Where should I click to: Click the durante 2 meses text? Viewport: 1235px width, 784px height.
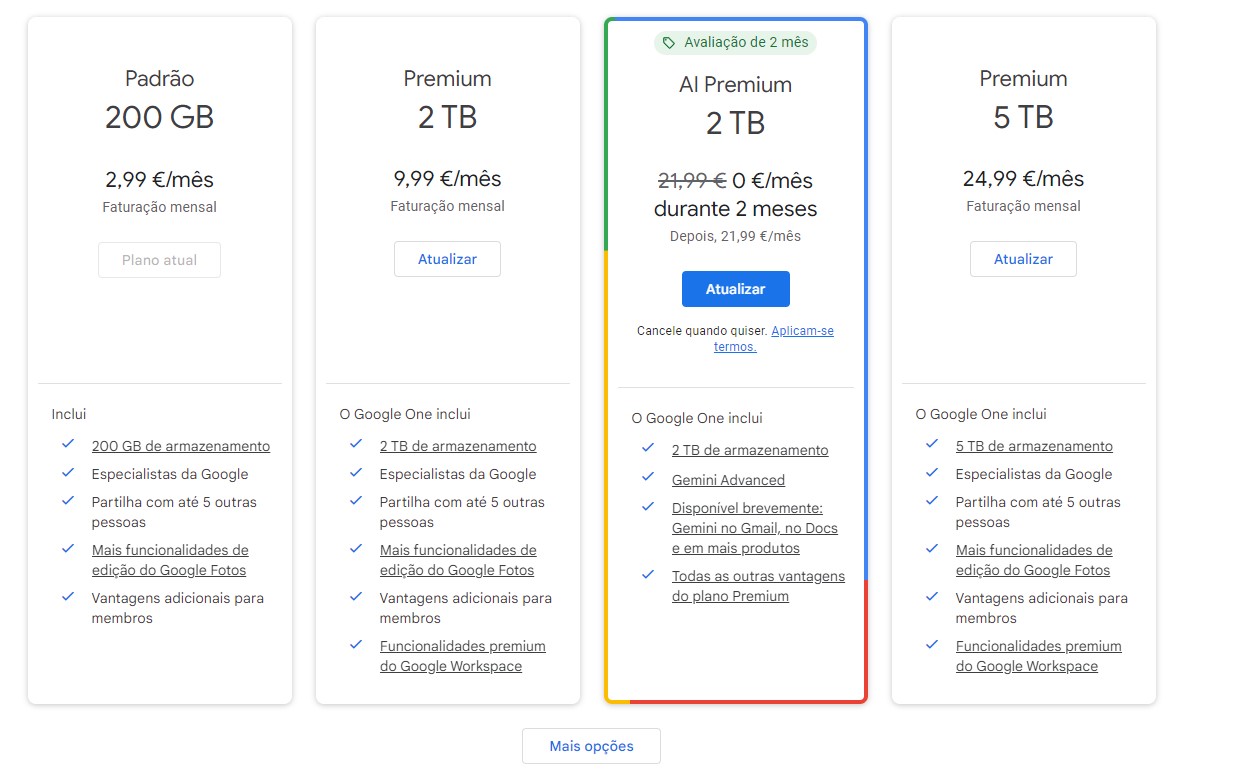coord(736,209)
